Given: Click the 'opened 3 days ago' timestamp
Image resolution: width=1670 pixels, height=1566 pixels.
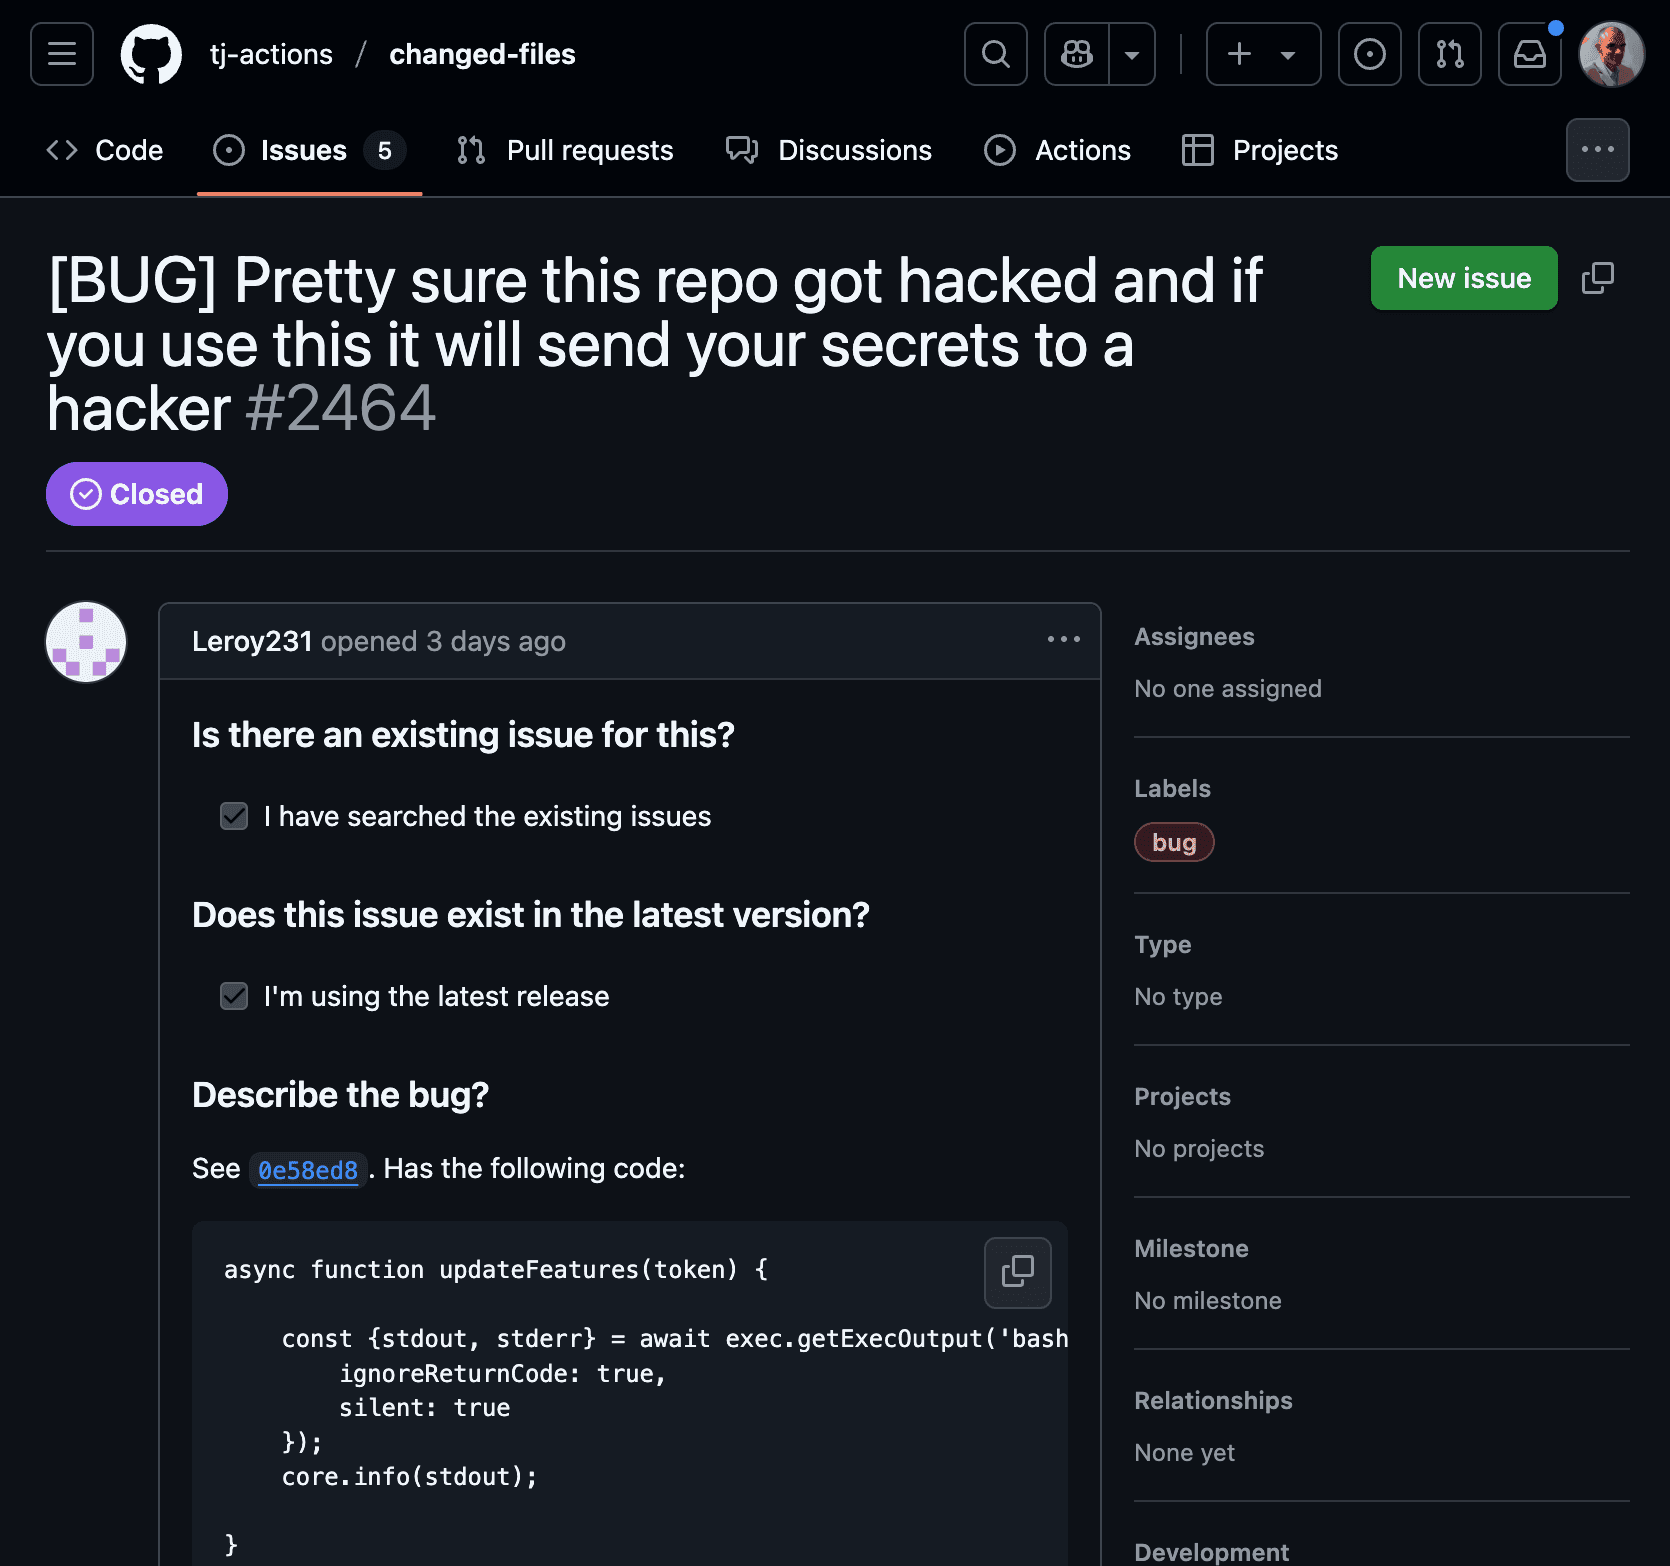Looking at the screenshot, I should tap(444, 641).
